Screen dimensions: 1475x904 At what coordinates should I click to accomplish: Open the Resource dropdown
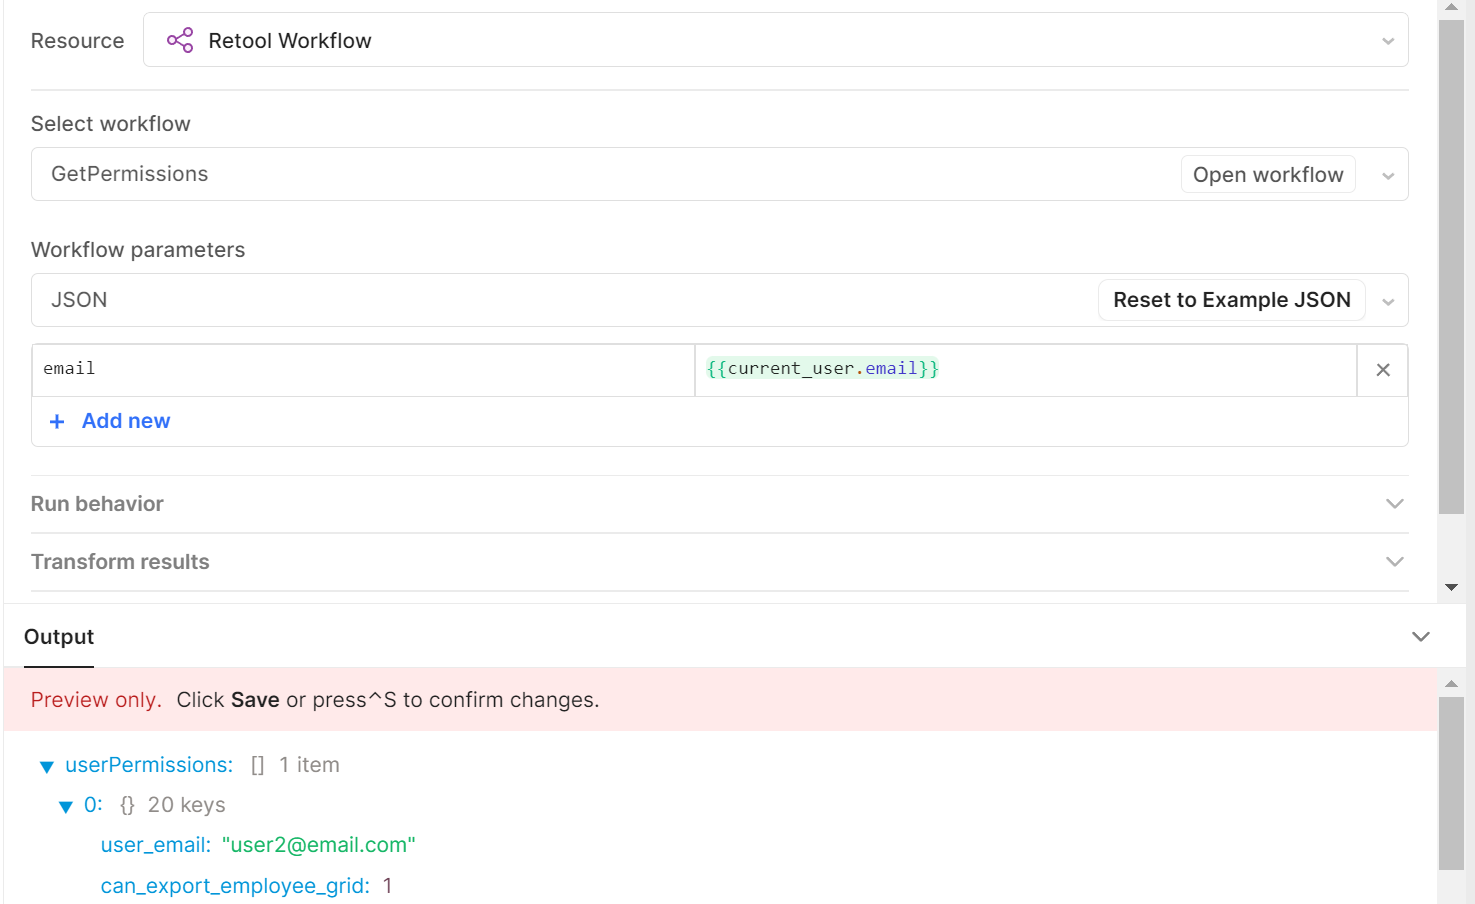[x=775, y=40]
